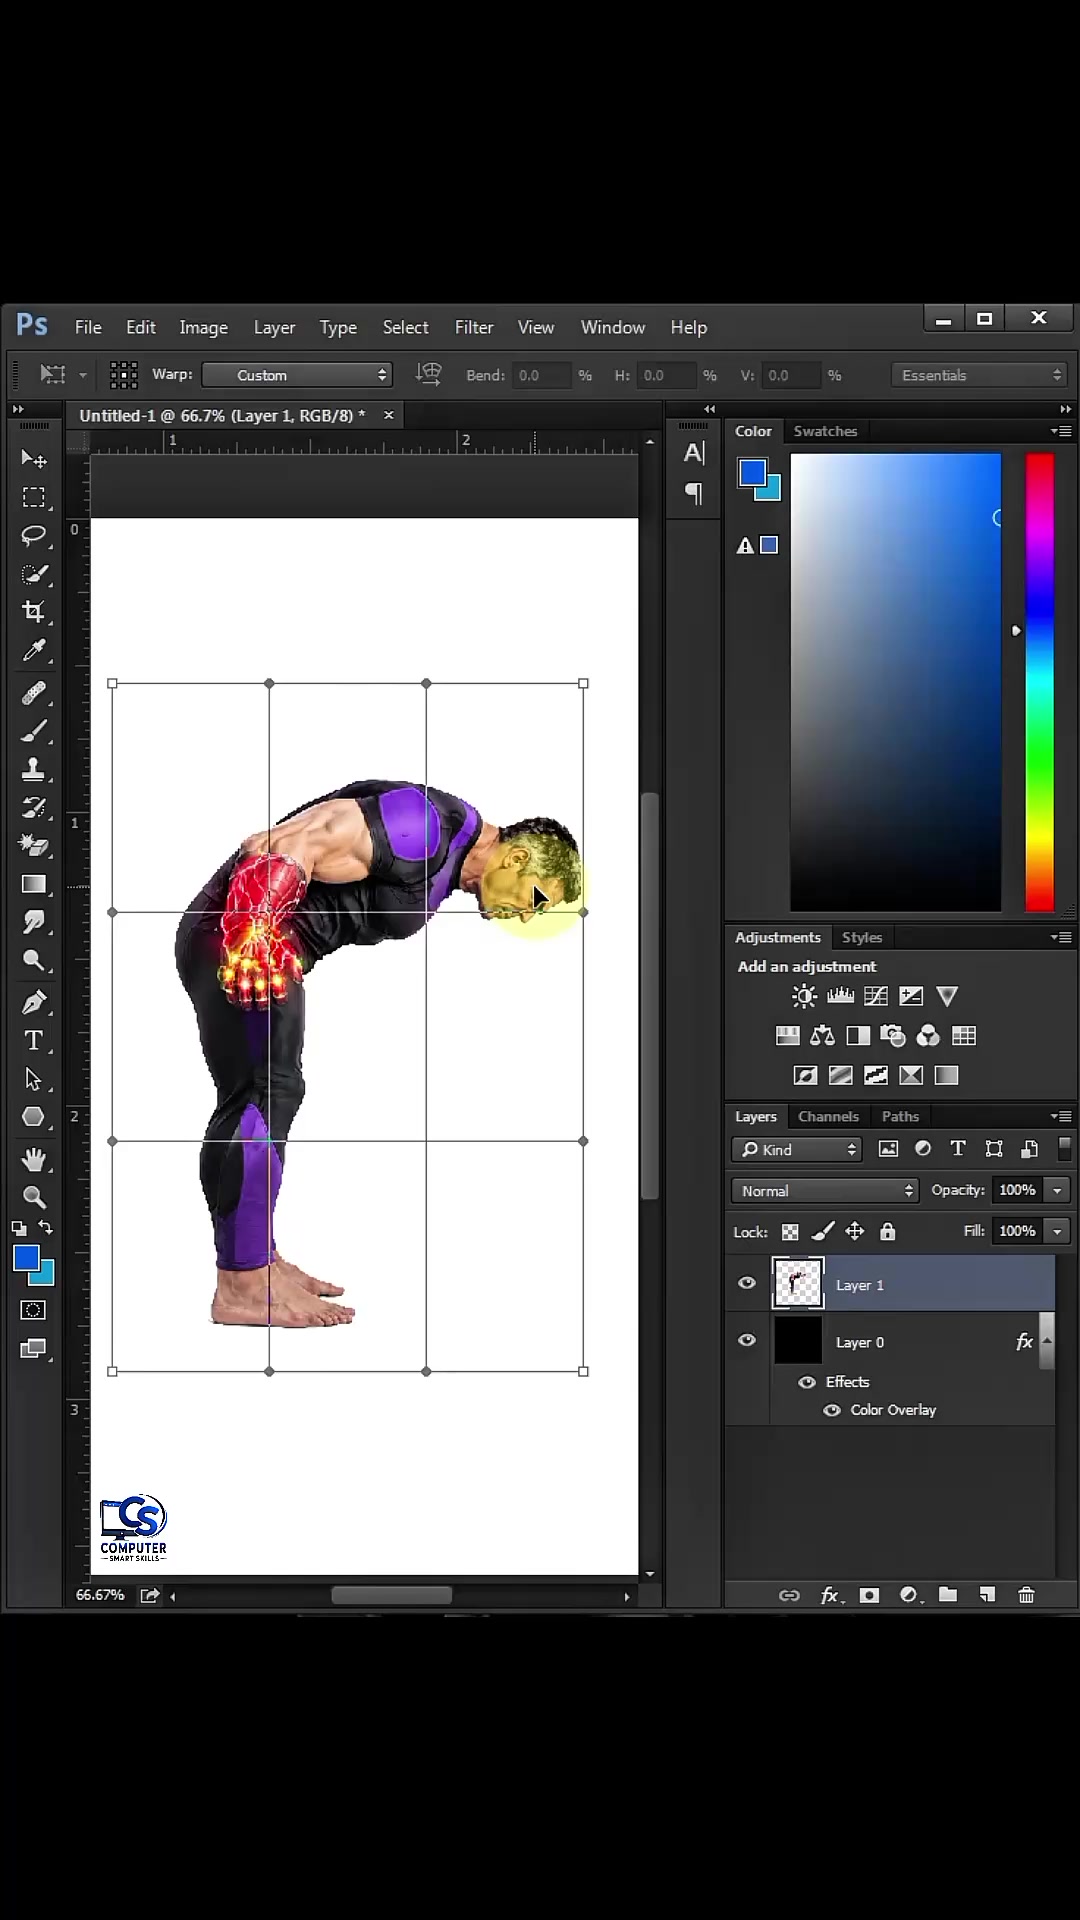Select the Lasso tool
The height and width of the screenshot is (1920, 1080).
point(34,535)
